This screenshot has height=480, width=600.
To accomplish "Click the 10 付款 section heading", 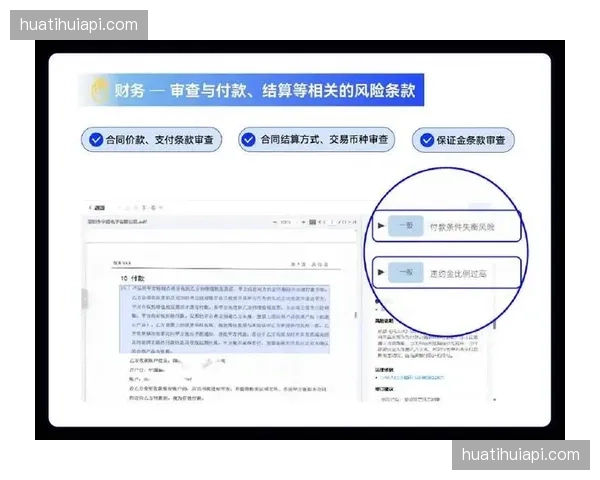I will tap(132, 278).
